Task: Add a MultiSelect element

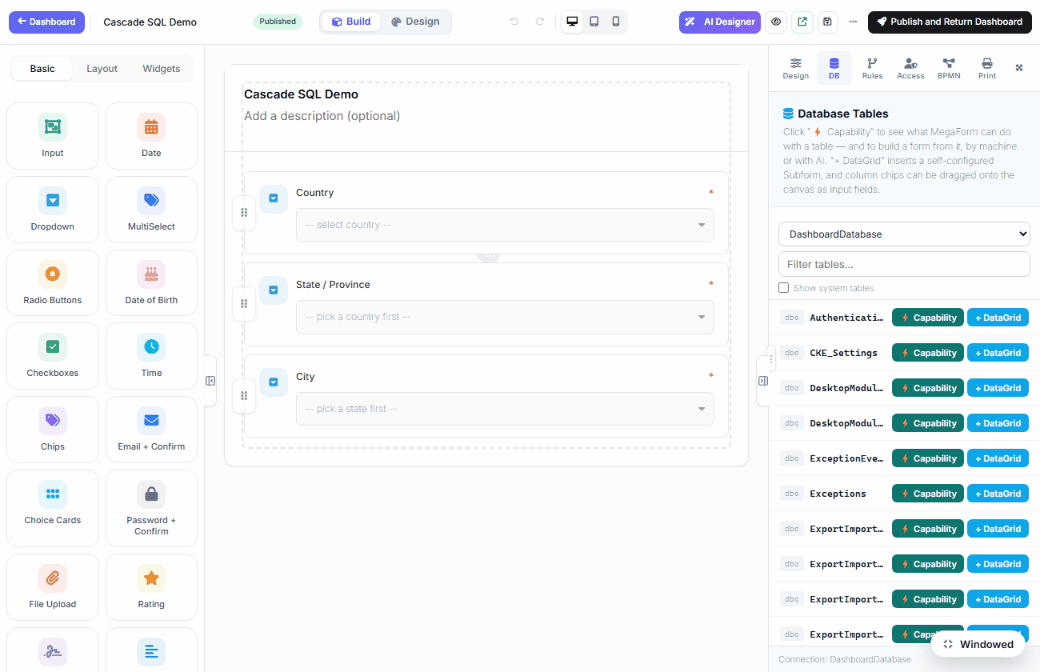Action: 151,210
